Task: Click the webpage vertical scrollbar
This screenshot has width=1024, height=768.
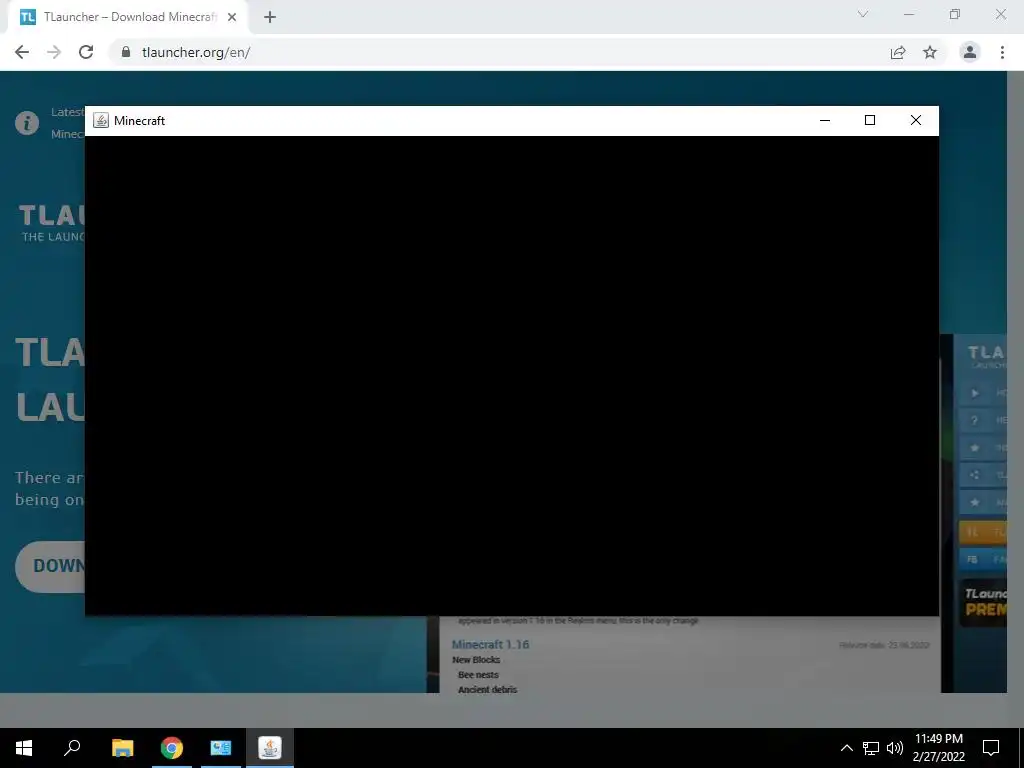Action: [1016, 382]
